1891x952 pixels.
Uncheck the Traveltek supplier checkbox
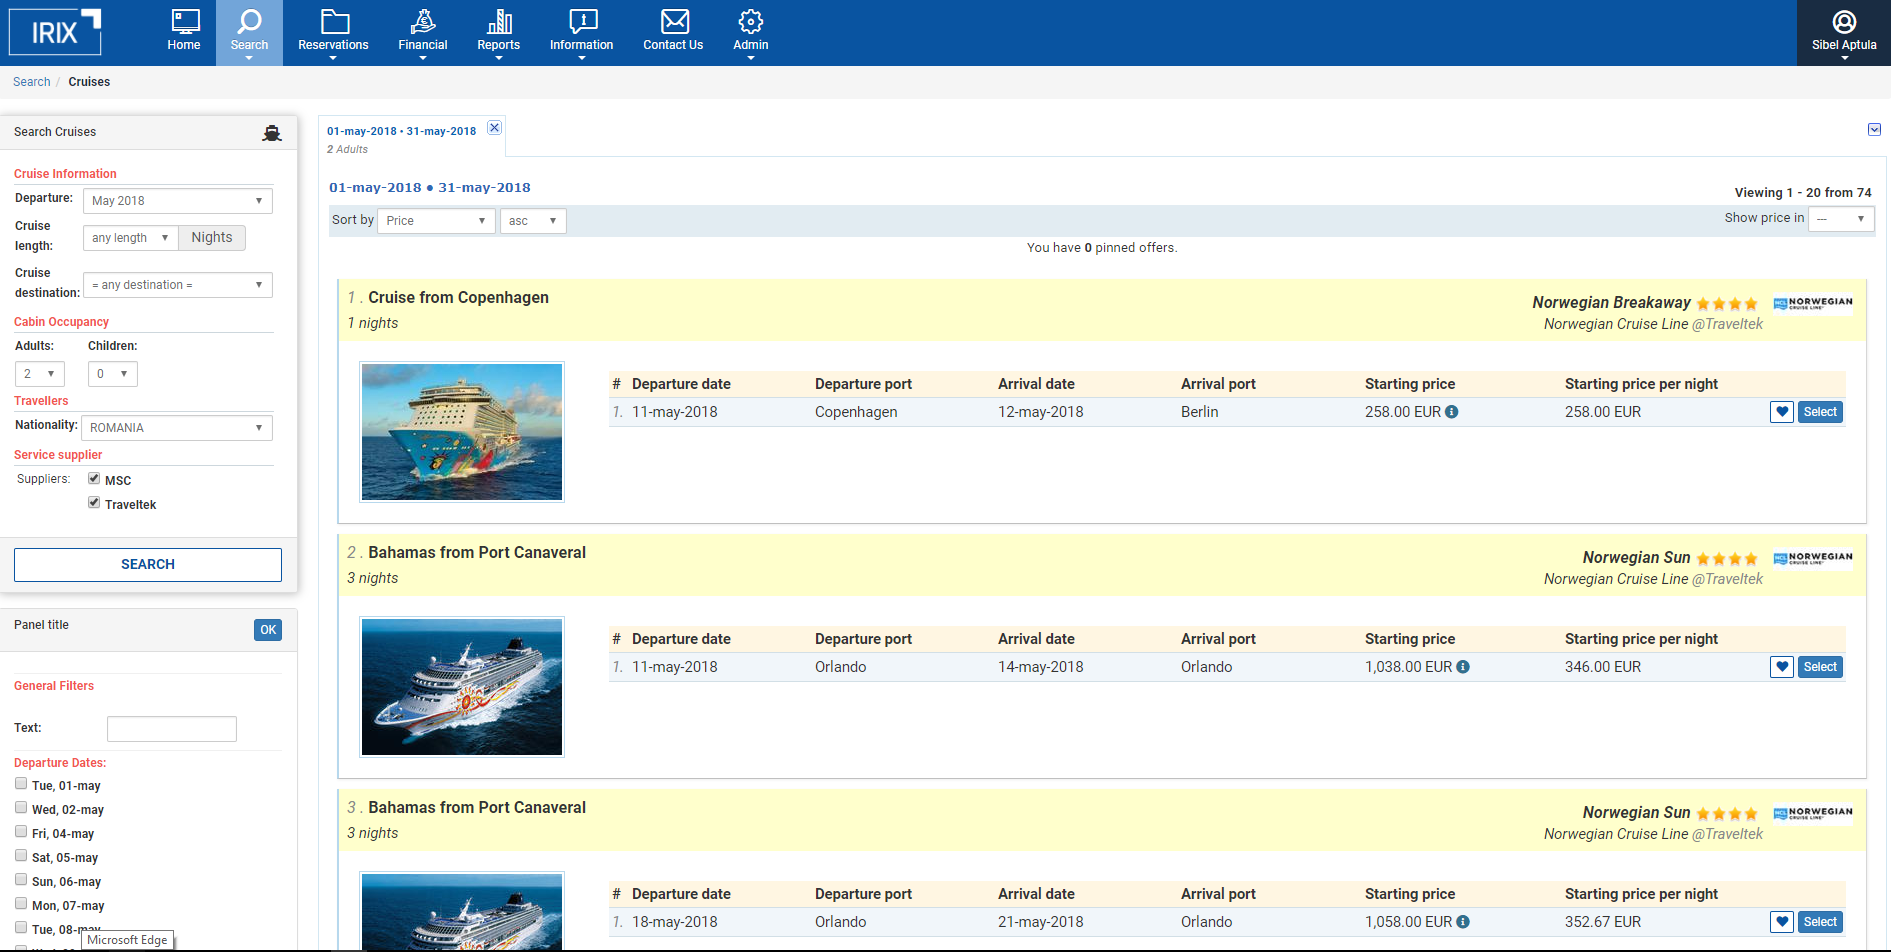coord(94,503)
